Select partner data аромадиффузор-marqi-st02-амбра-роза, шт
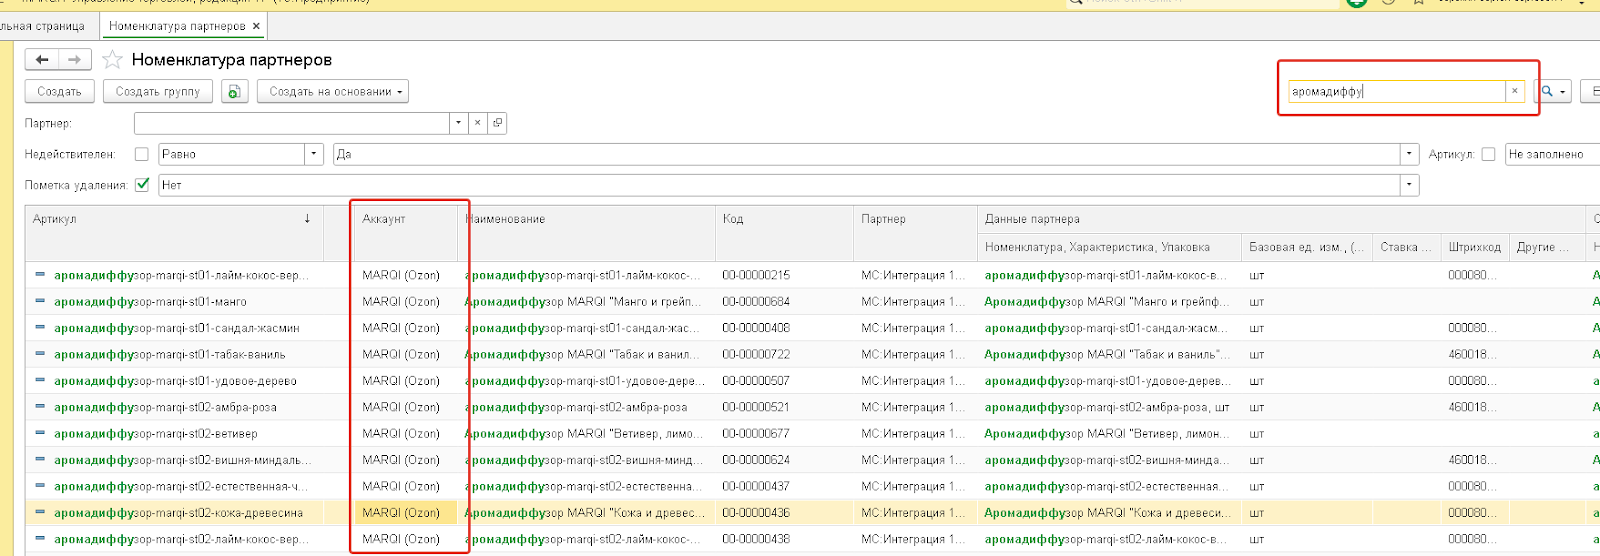Screen dimensions: 1600x556 click(1107, 407)
